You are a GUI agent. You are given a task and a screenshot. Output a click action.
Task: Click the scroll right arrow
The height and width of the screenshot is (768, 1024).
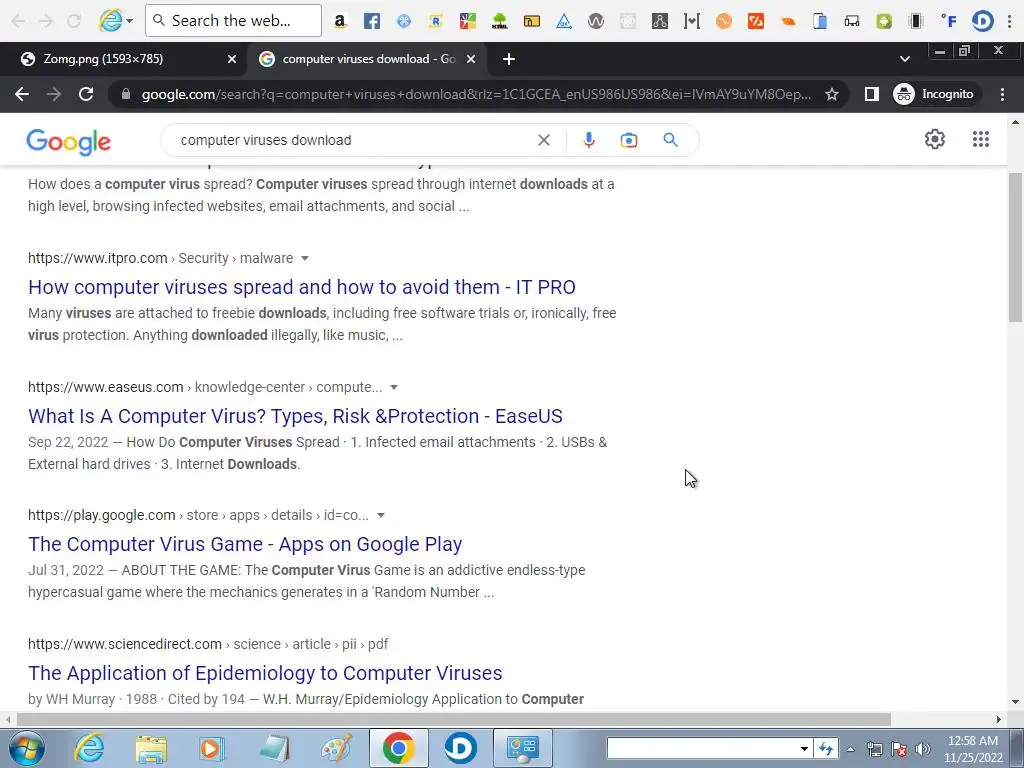[x=999, y=719]
